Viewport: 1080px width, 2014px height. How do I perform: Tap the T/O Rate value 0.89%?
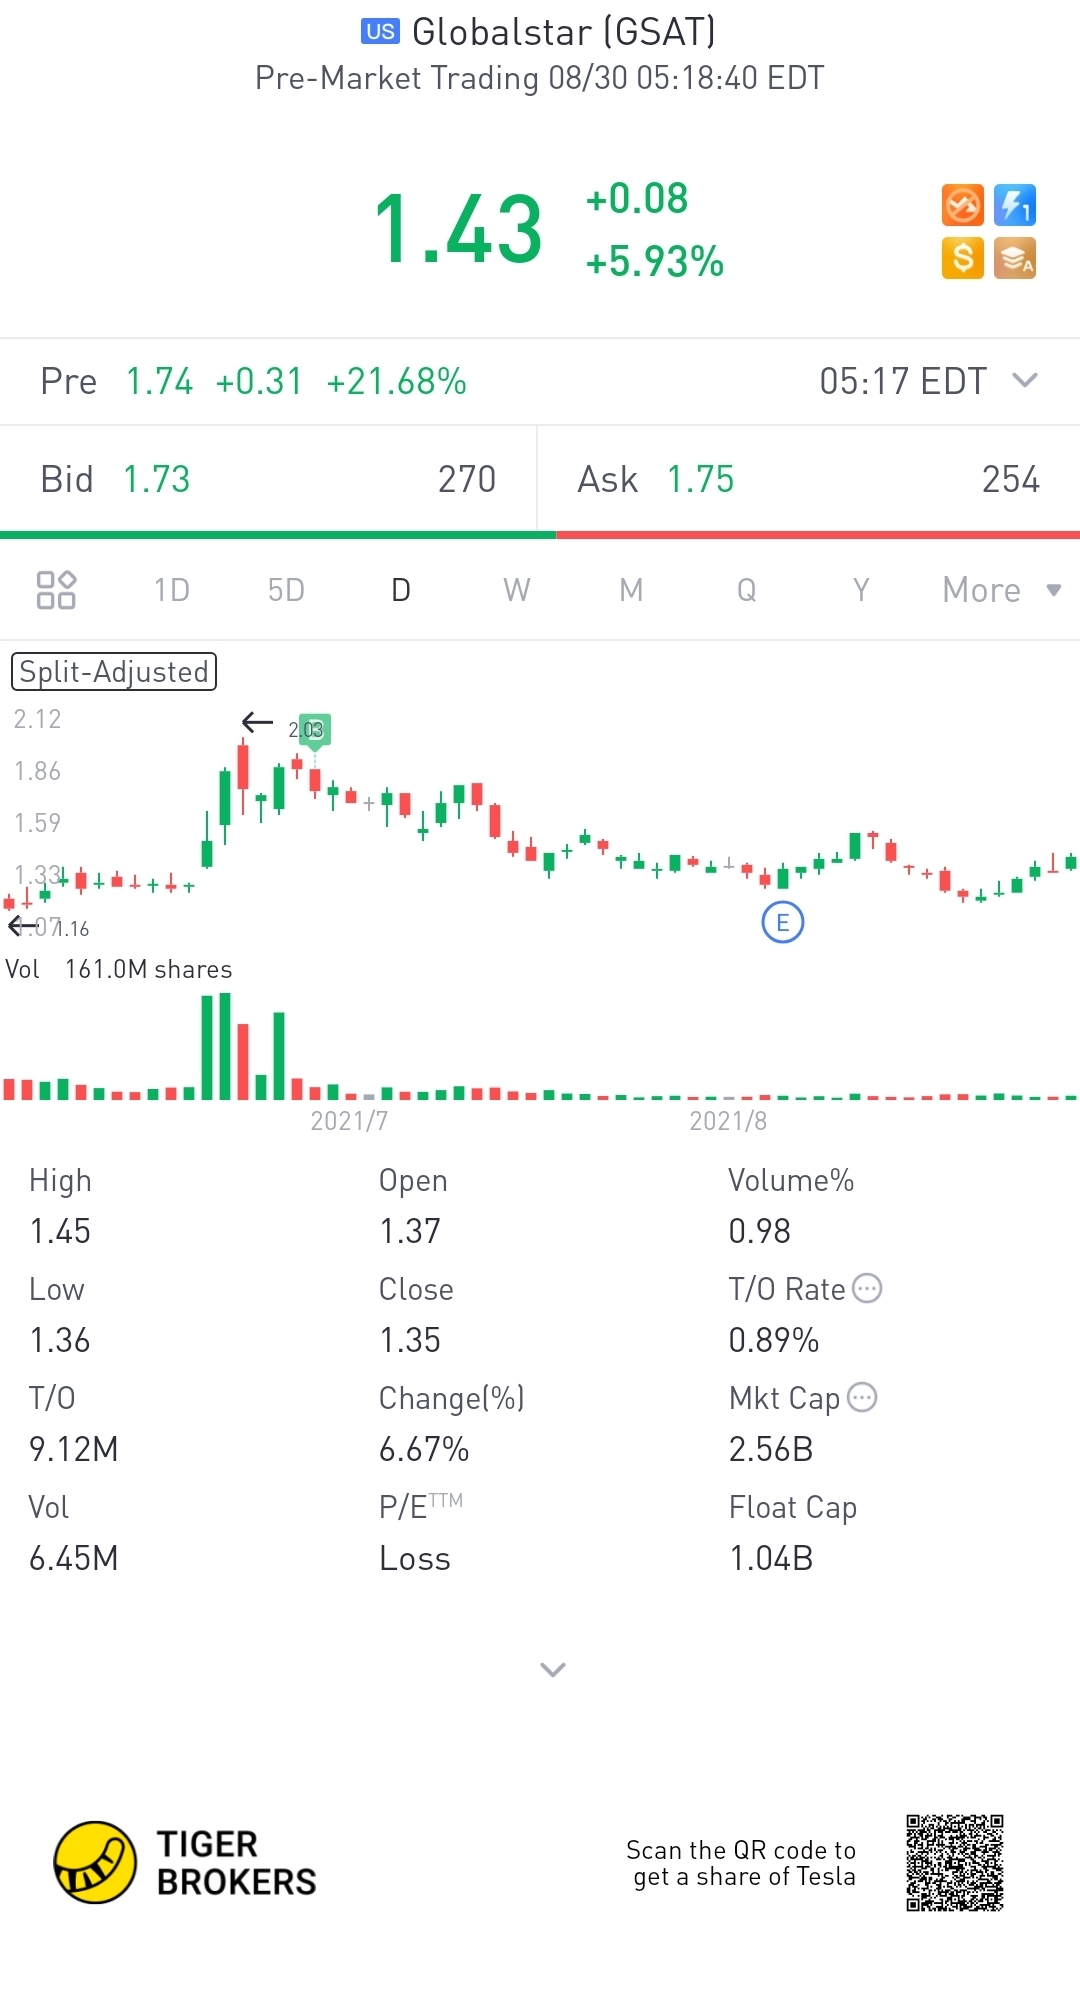point(774,1340)
